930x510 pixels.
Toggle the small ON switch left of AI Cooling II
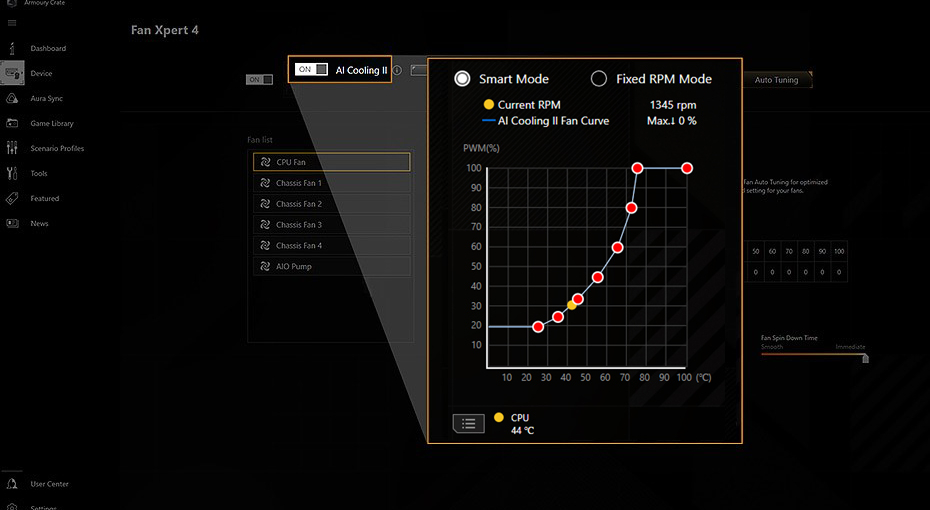(259, 79)
